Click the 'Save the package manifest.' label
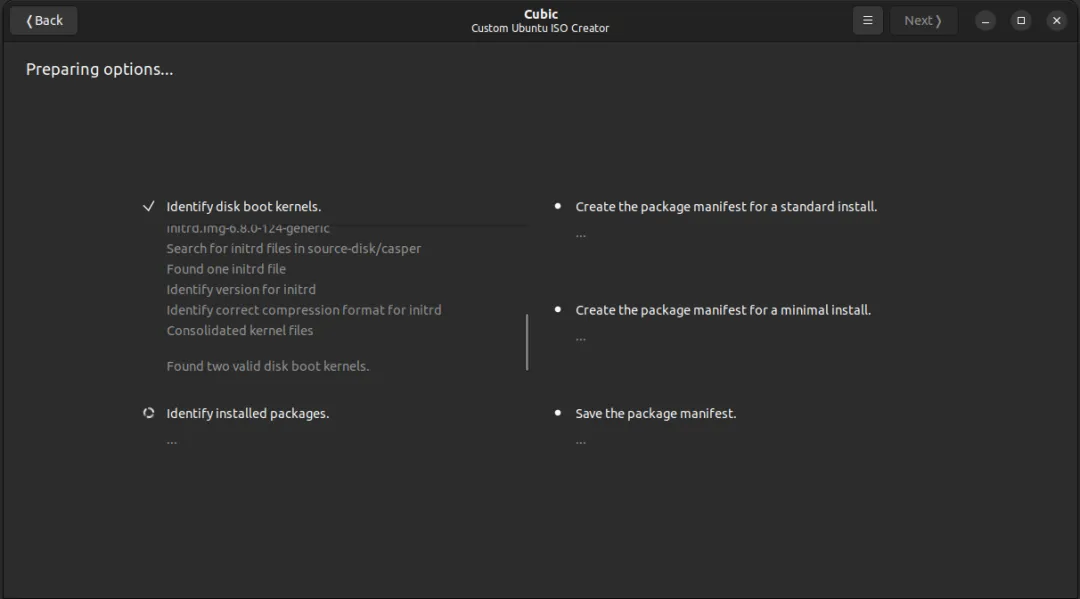This screenshot has width=1080, height=599. 656,413
